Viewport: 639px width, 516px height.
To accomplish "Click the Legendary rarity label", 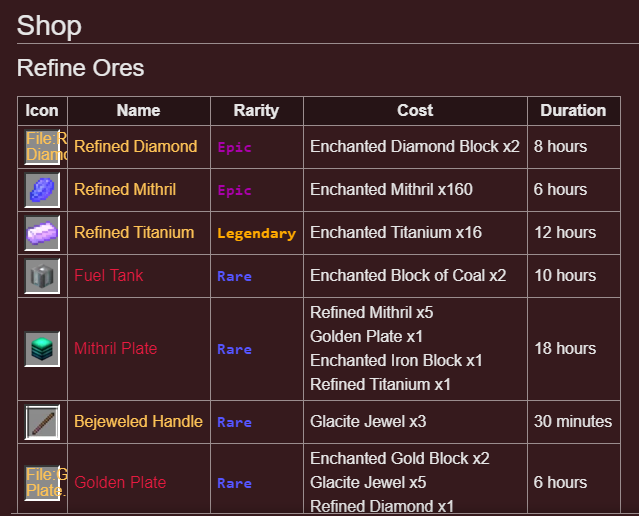I will tap(256, 233).
